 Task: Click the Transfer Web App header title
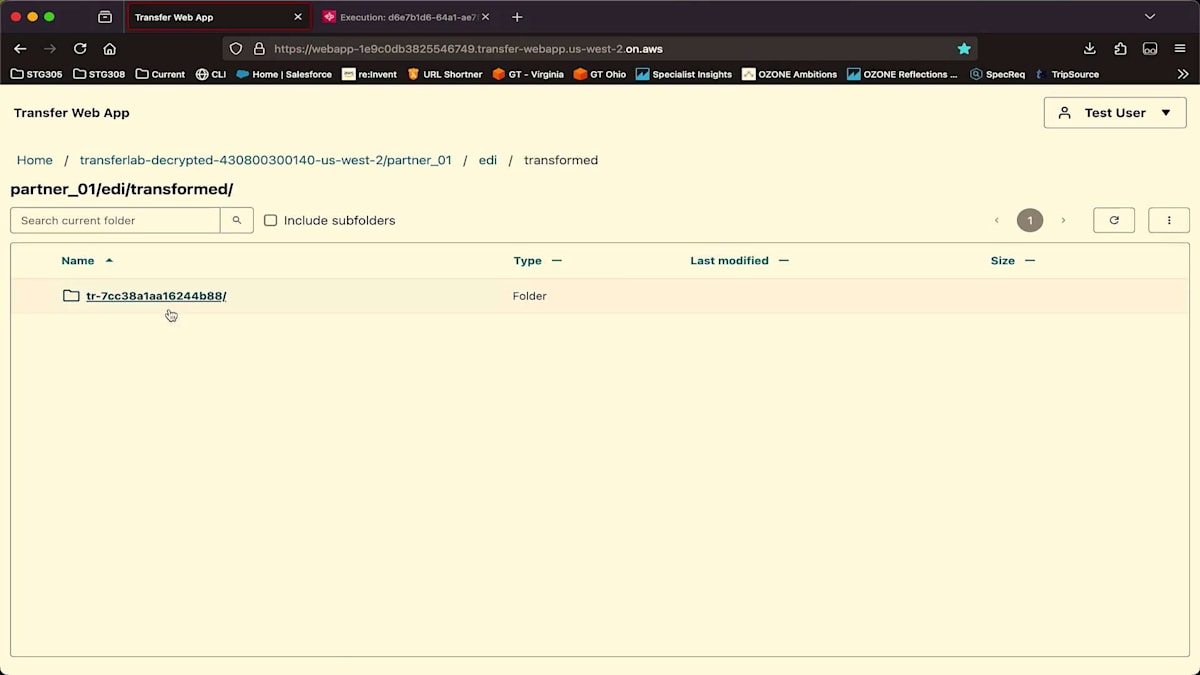click(72, 113)
